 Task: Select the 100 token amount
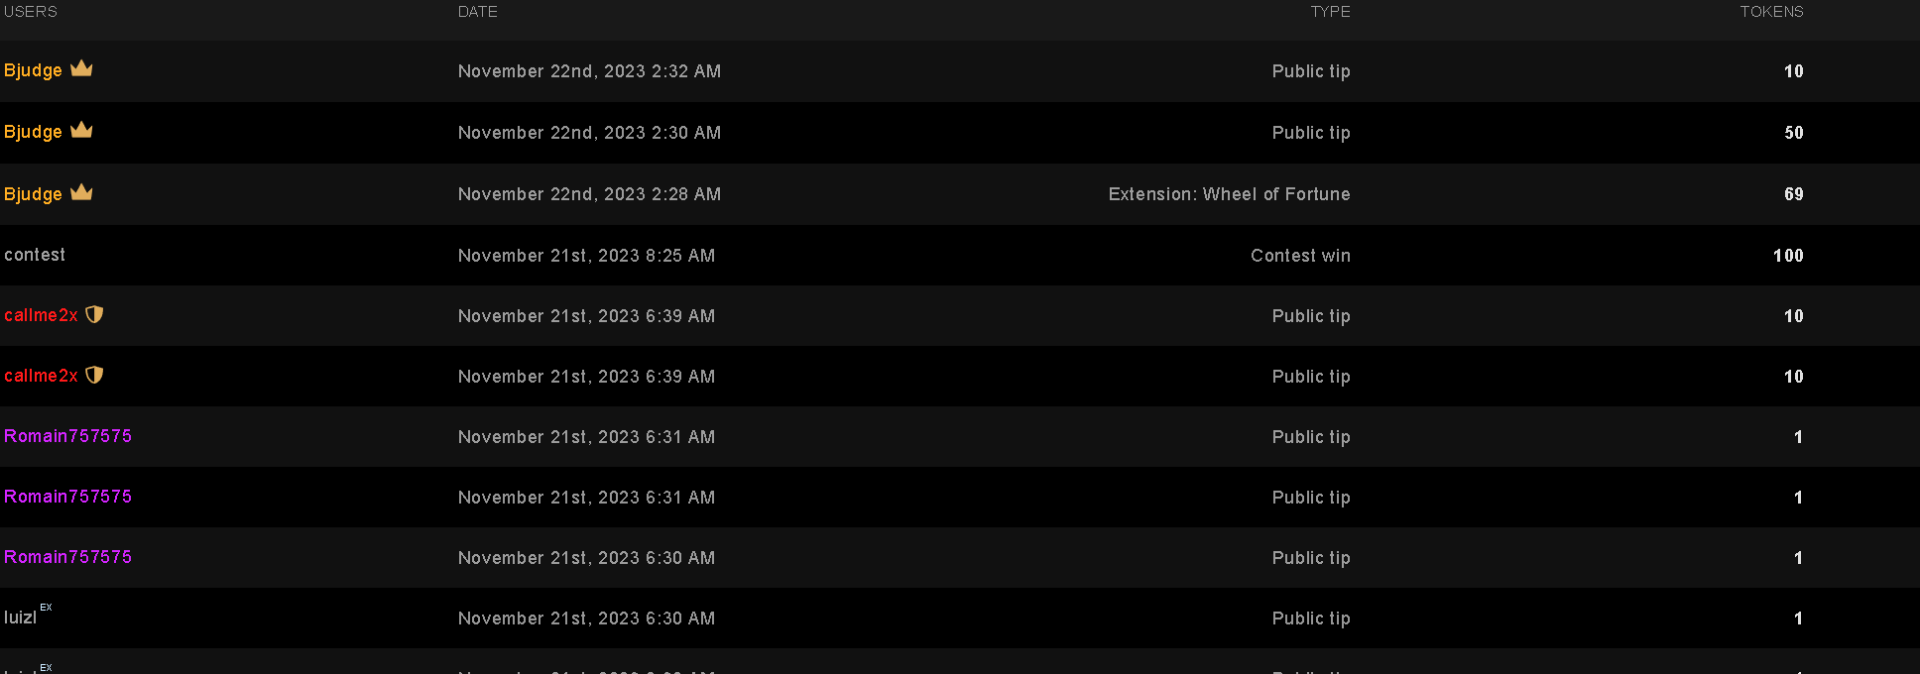[1788, 256]
